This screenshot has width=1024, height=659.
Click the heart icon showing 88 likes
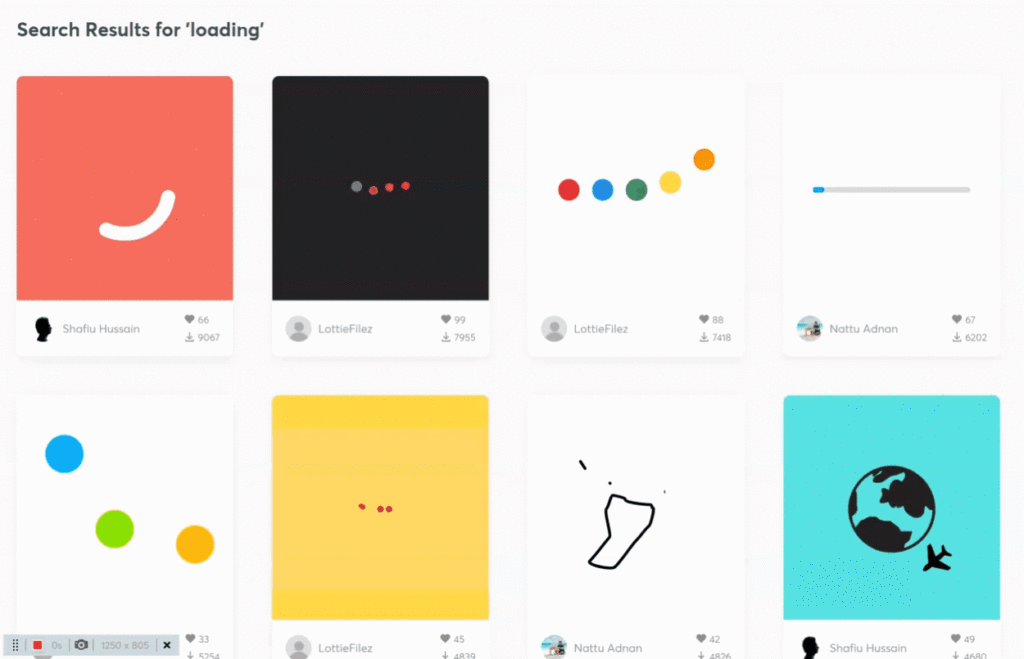pos(703,319)
